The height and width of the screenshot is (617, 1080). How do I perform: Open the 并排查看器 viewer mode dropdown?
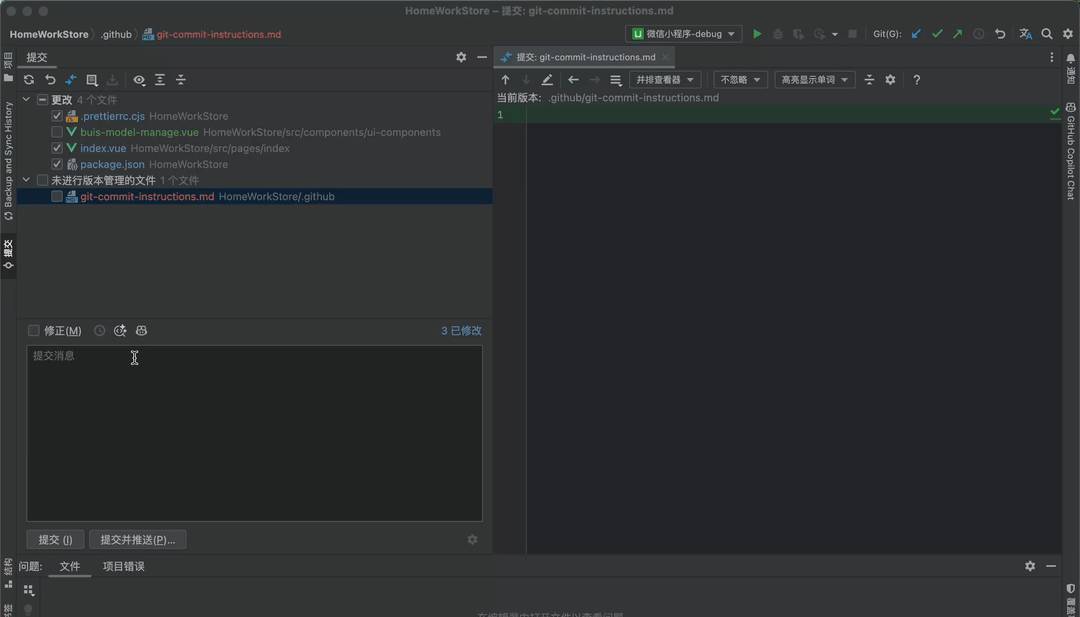tap(665, 79)
